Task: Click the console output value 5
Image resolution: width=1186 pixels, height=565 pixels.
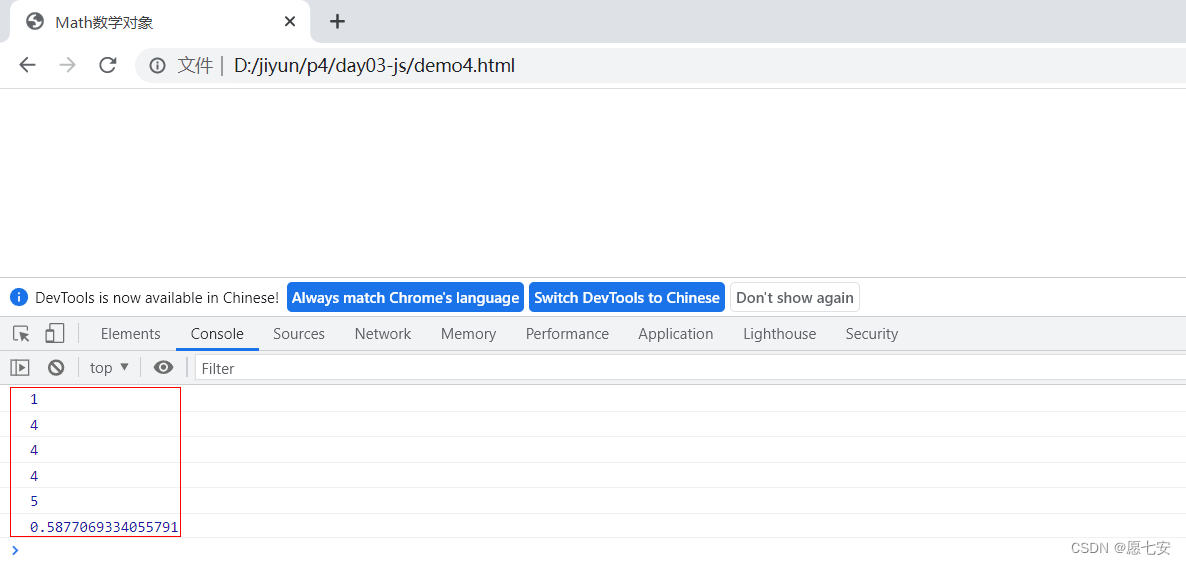Action: [x=34, y=501]
